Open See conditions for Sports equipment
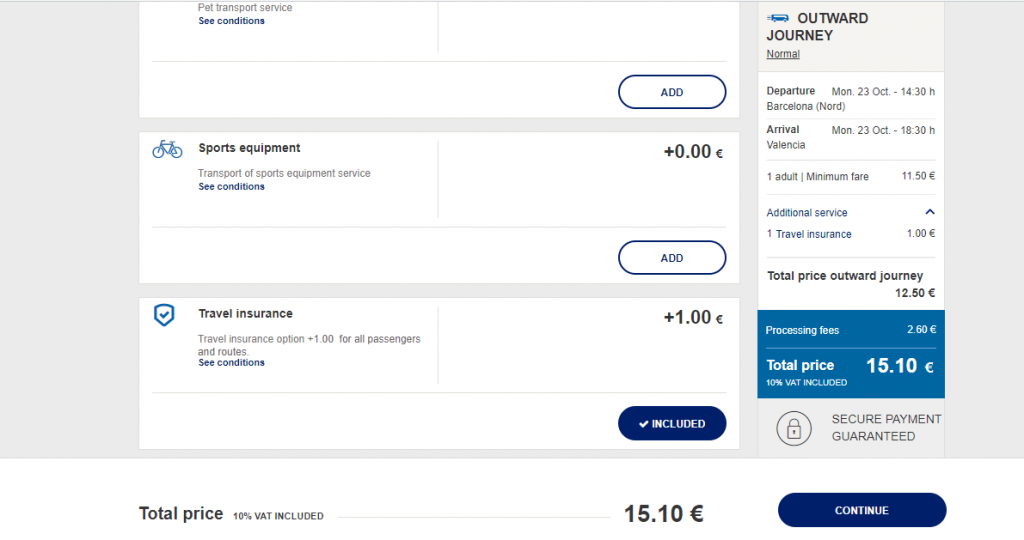1024x540 pixels. [231, 187]
